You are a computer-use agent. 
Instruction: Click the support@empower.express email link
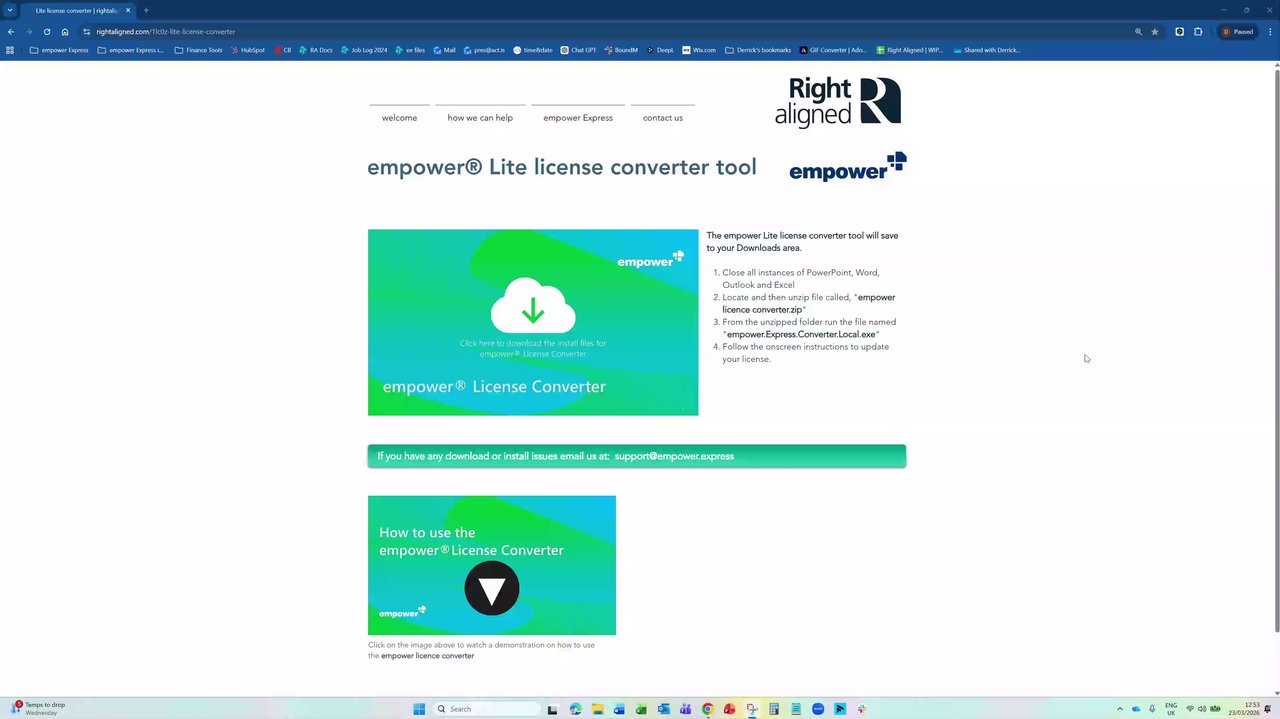(x=674, y=456)
